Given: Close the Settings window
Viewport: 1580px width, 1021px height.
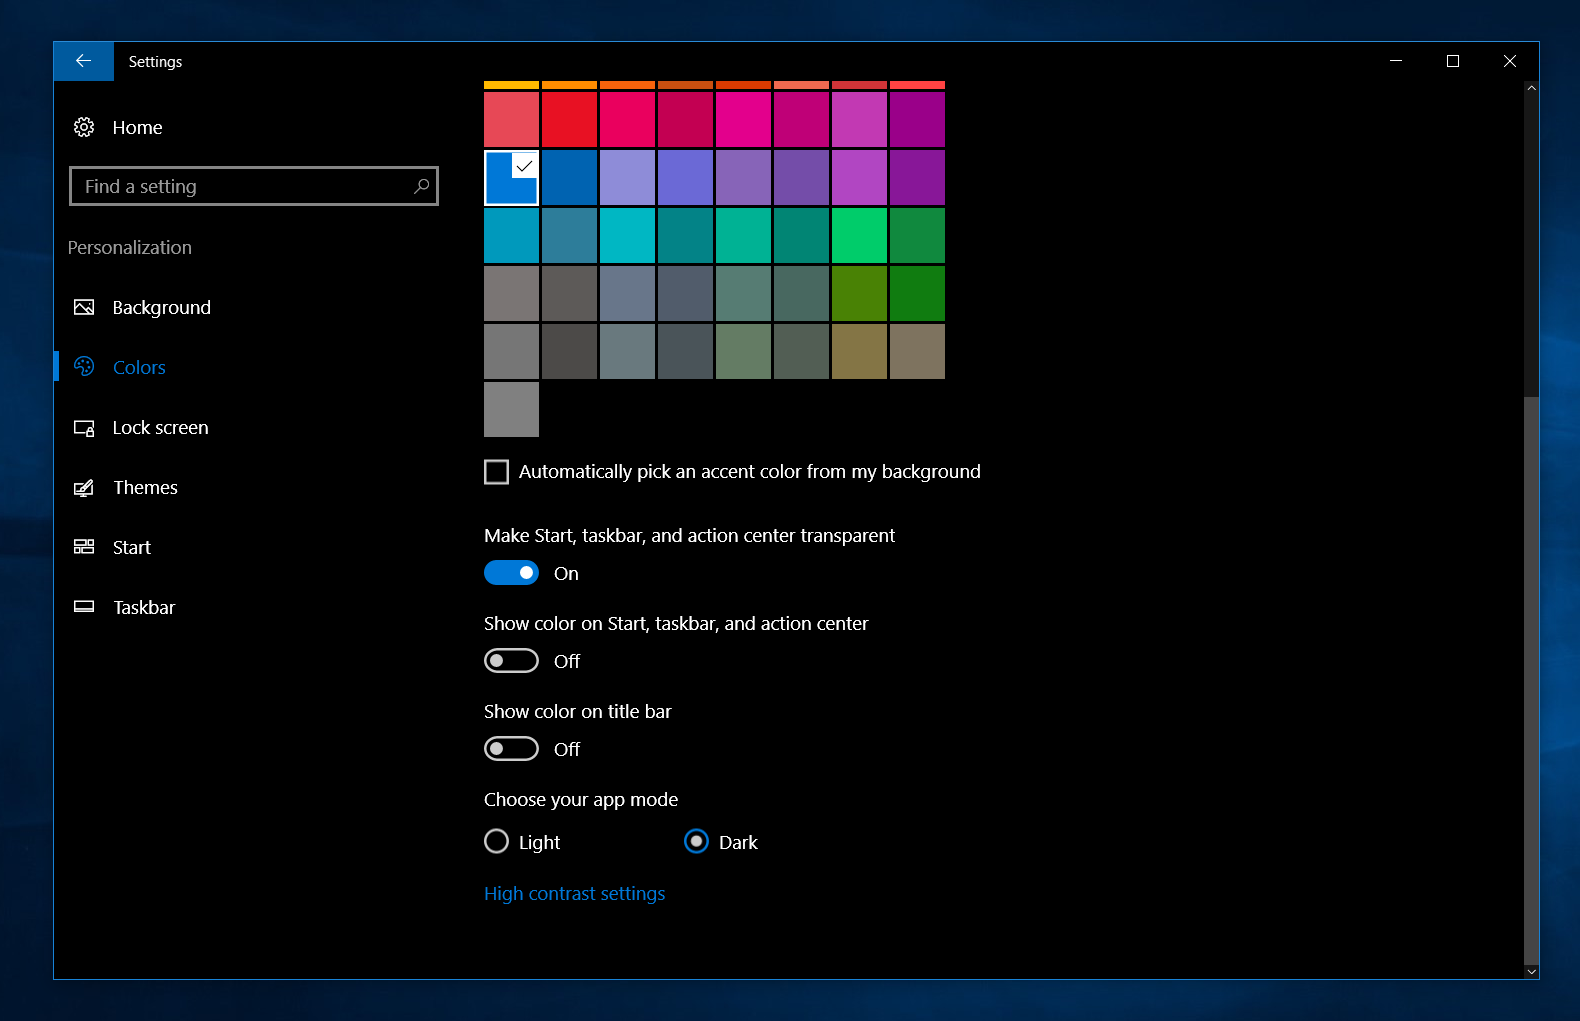Looking at the screenshot, I should click(1510, 61).
